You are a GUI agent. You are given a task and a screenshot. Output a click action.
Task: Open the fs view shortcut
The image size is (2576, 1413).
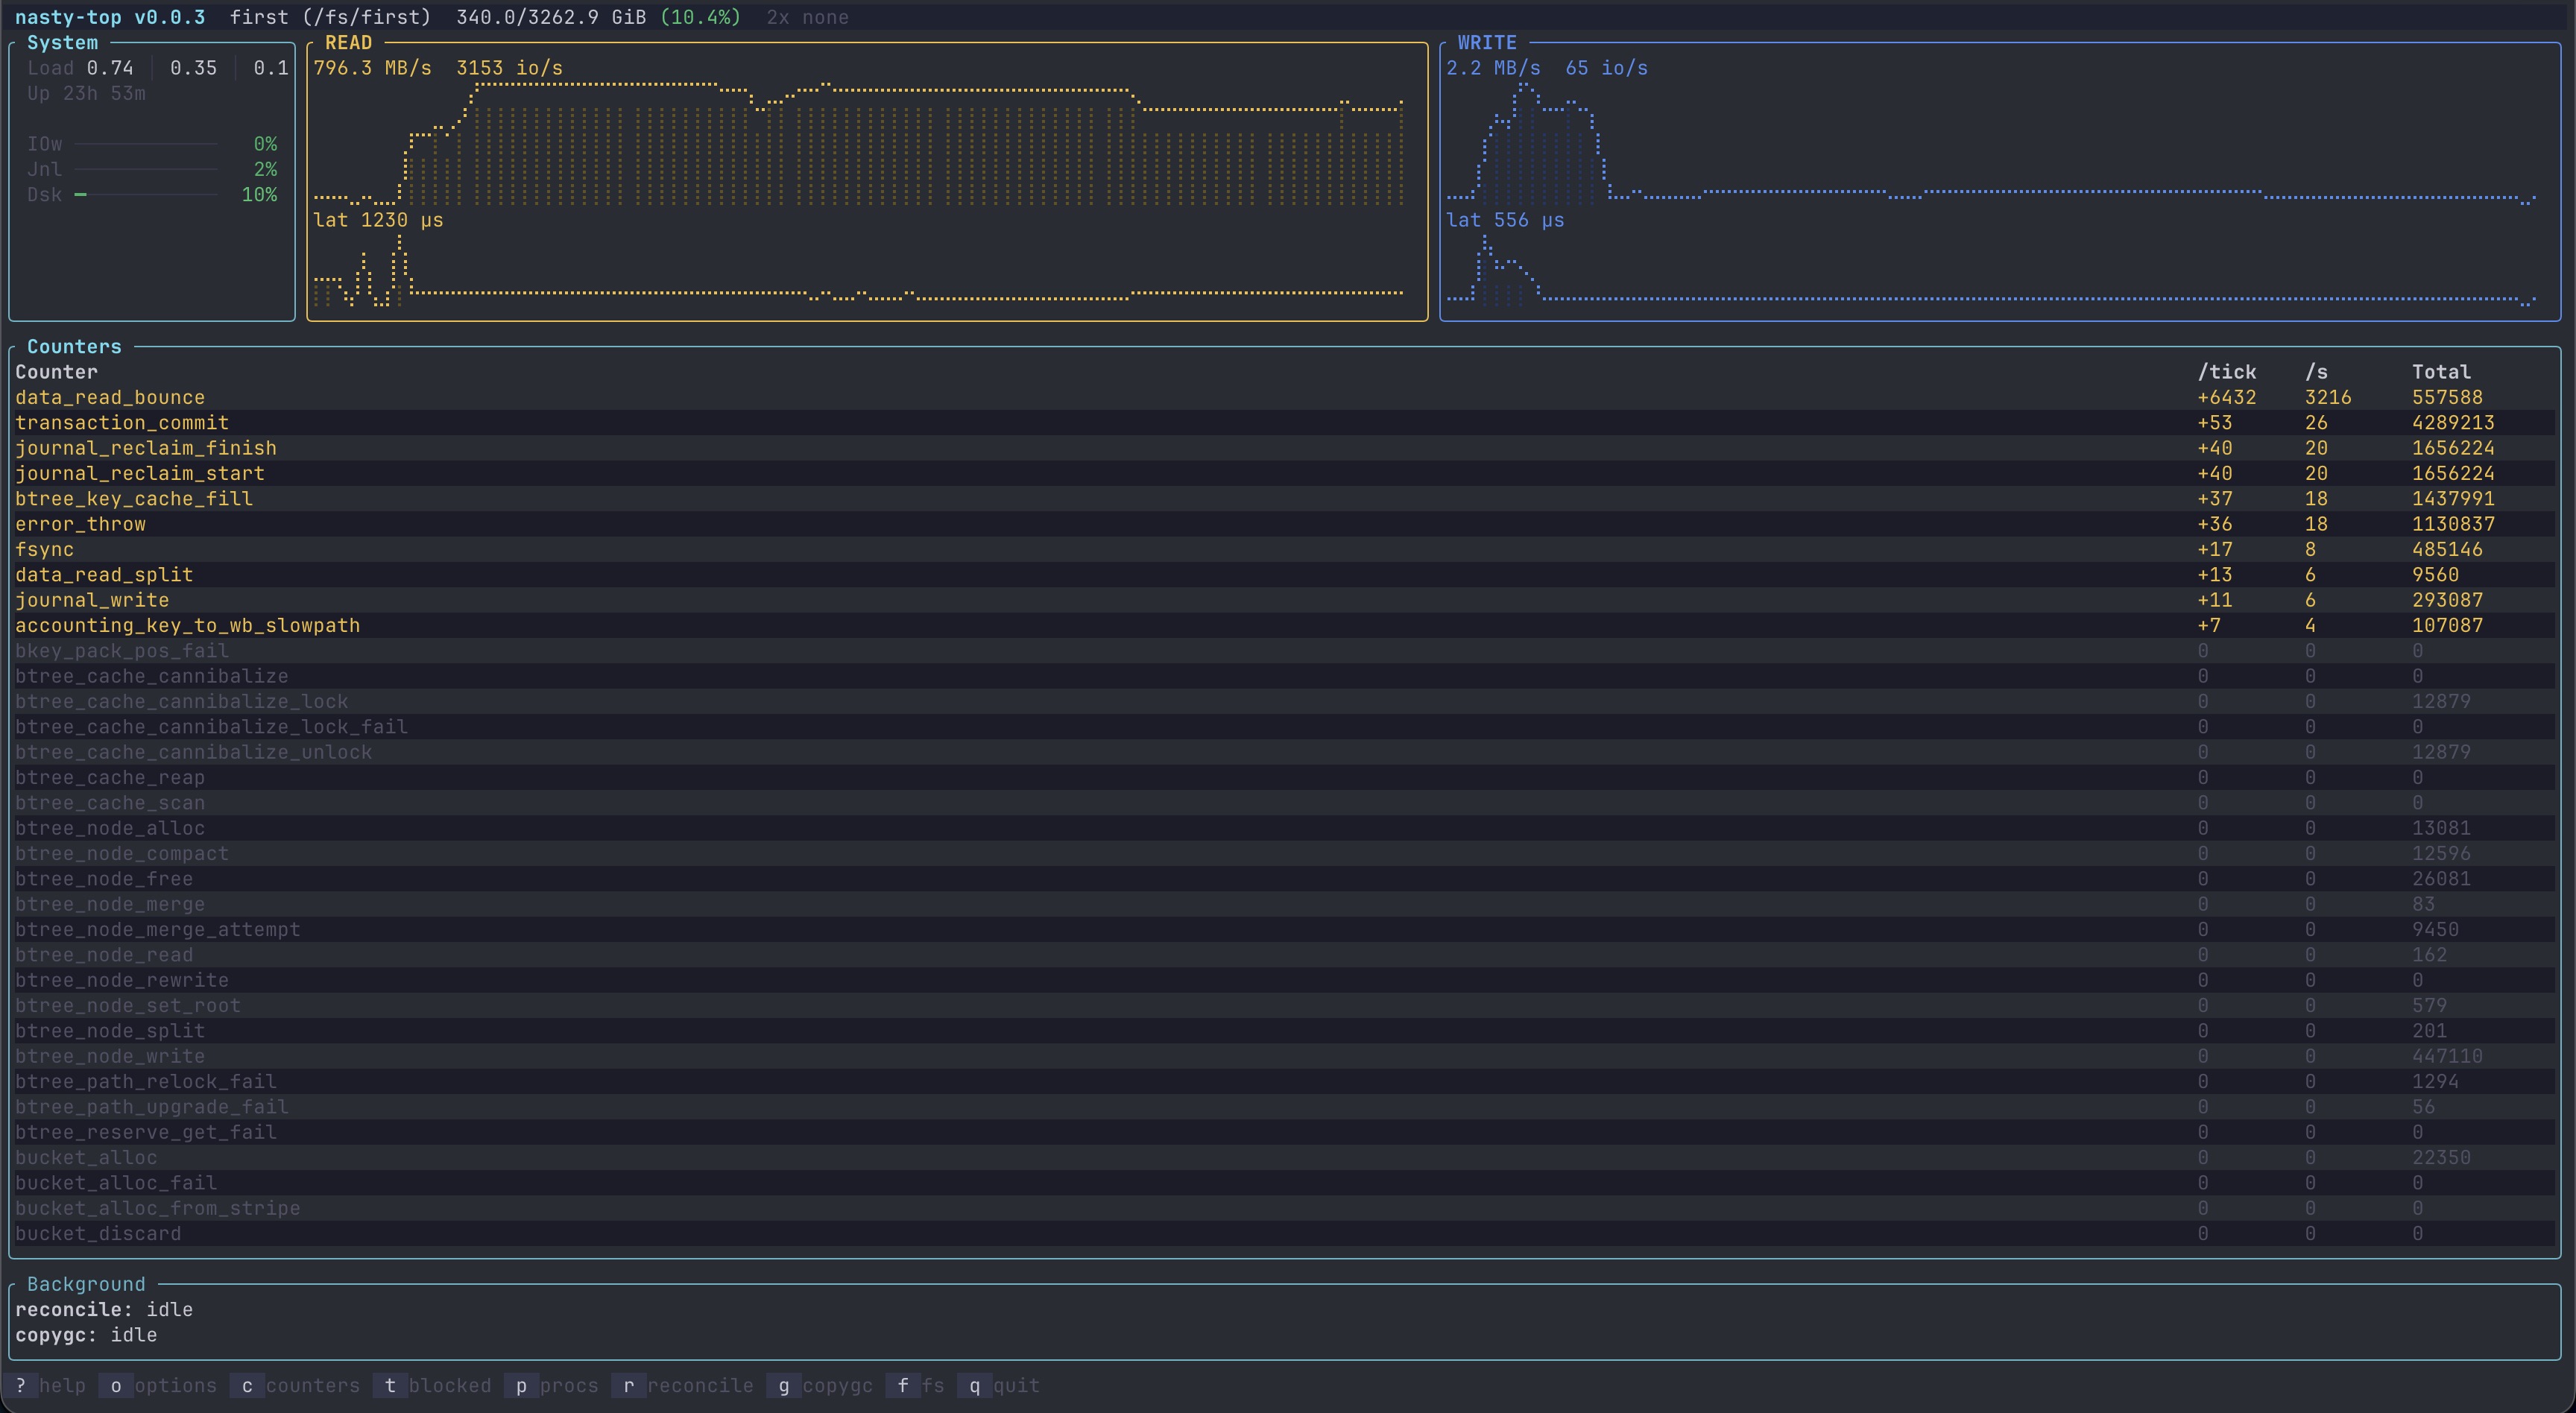click(x=915, y=1385)
